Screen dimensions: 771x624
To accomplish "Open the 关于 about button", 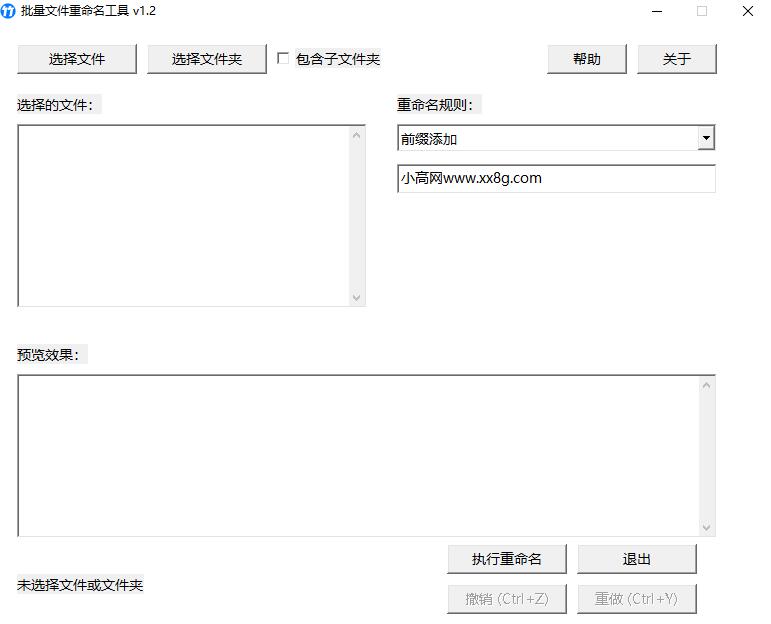I will [x=677, y=59].
